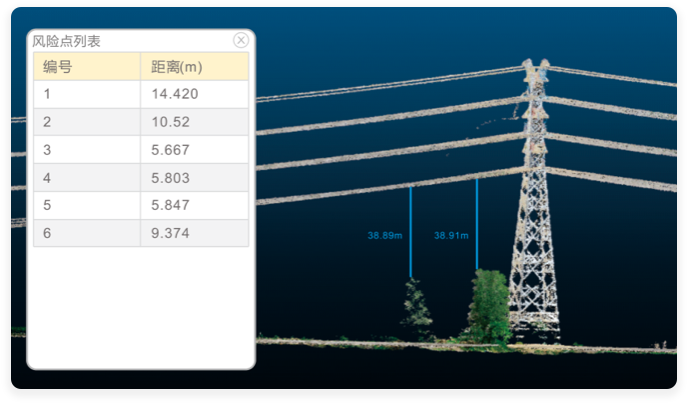Select risk point row number 3
The image size is (688, 404).
tap(47, 150)
